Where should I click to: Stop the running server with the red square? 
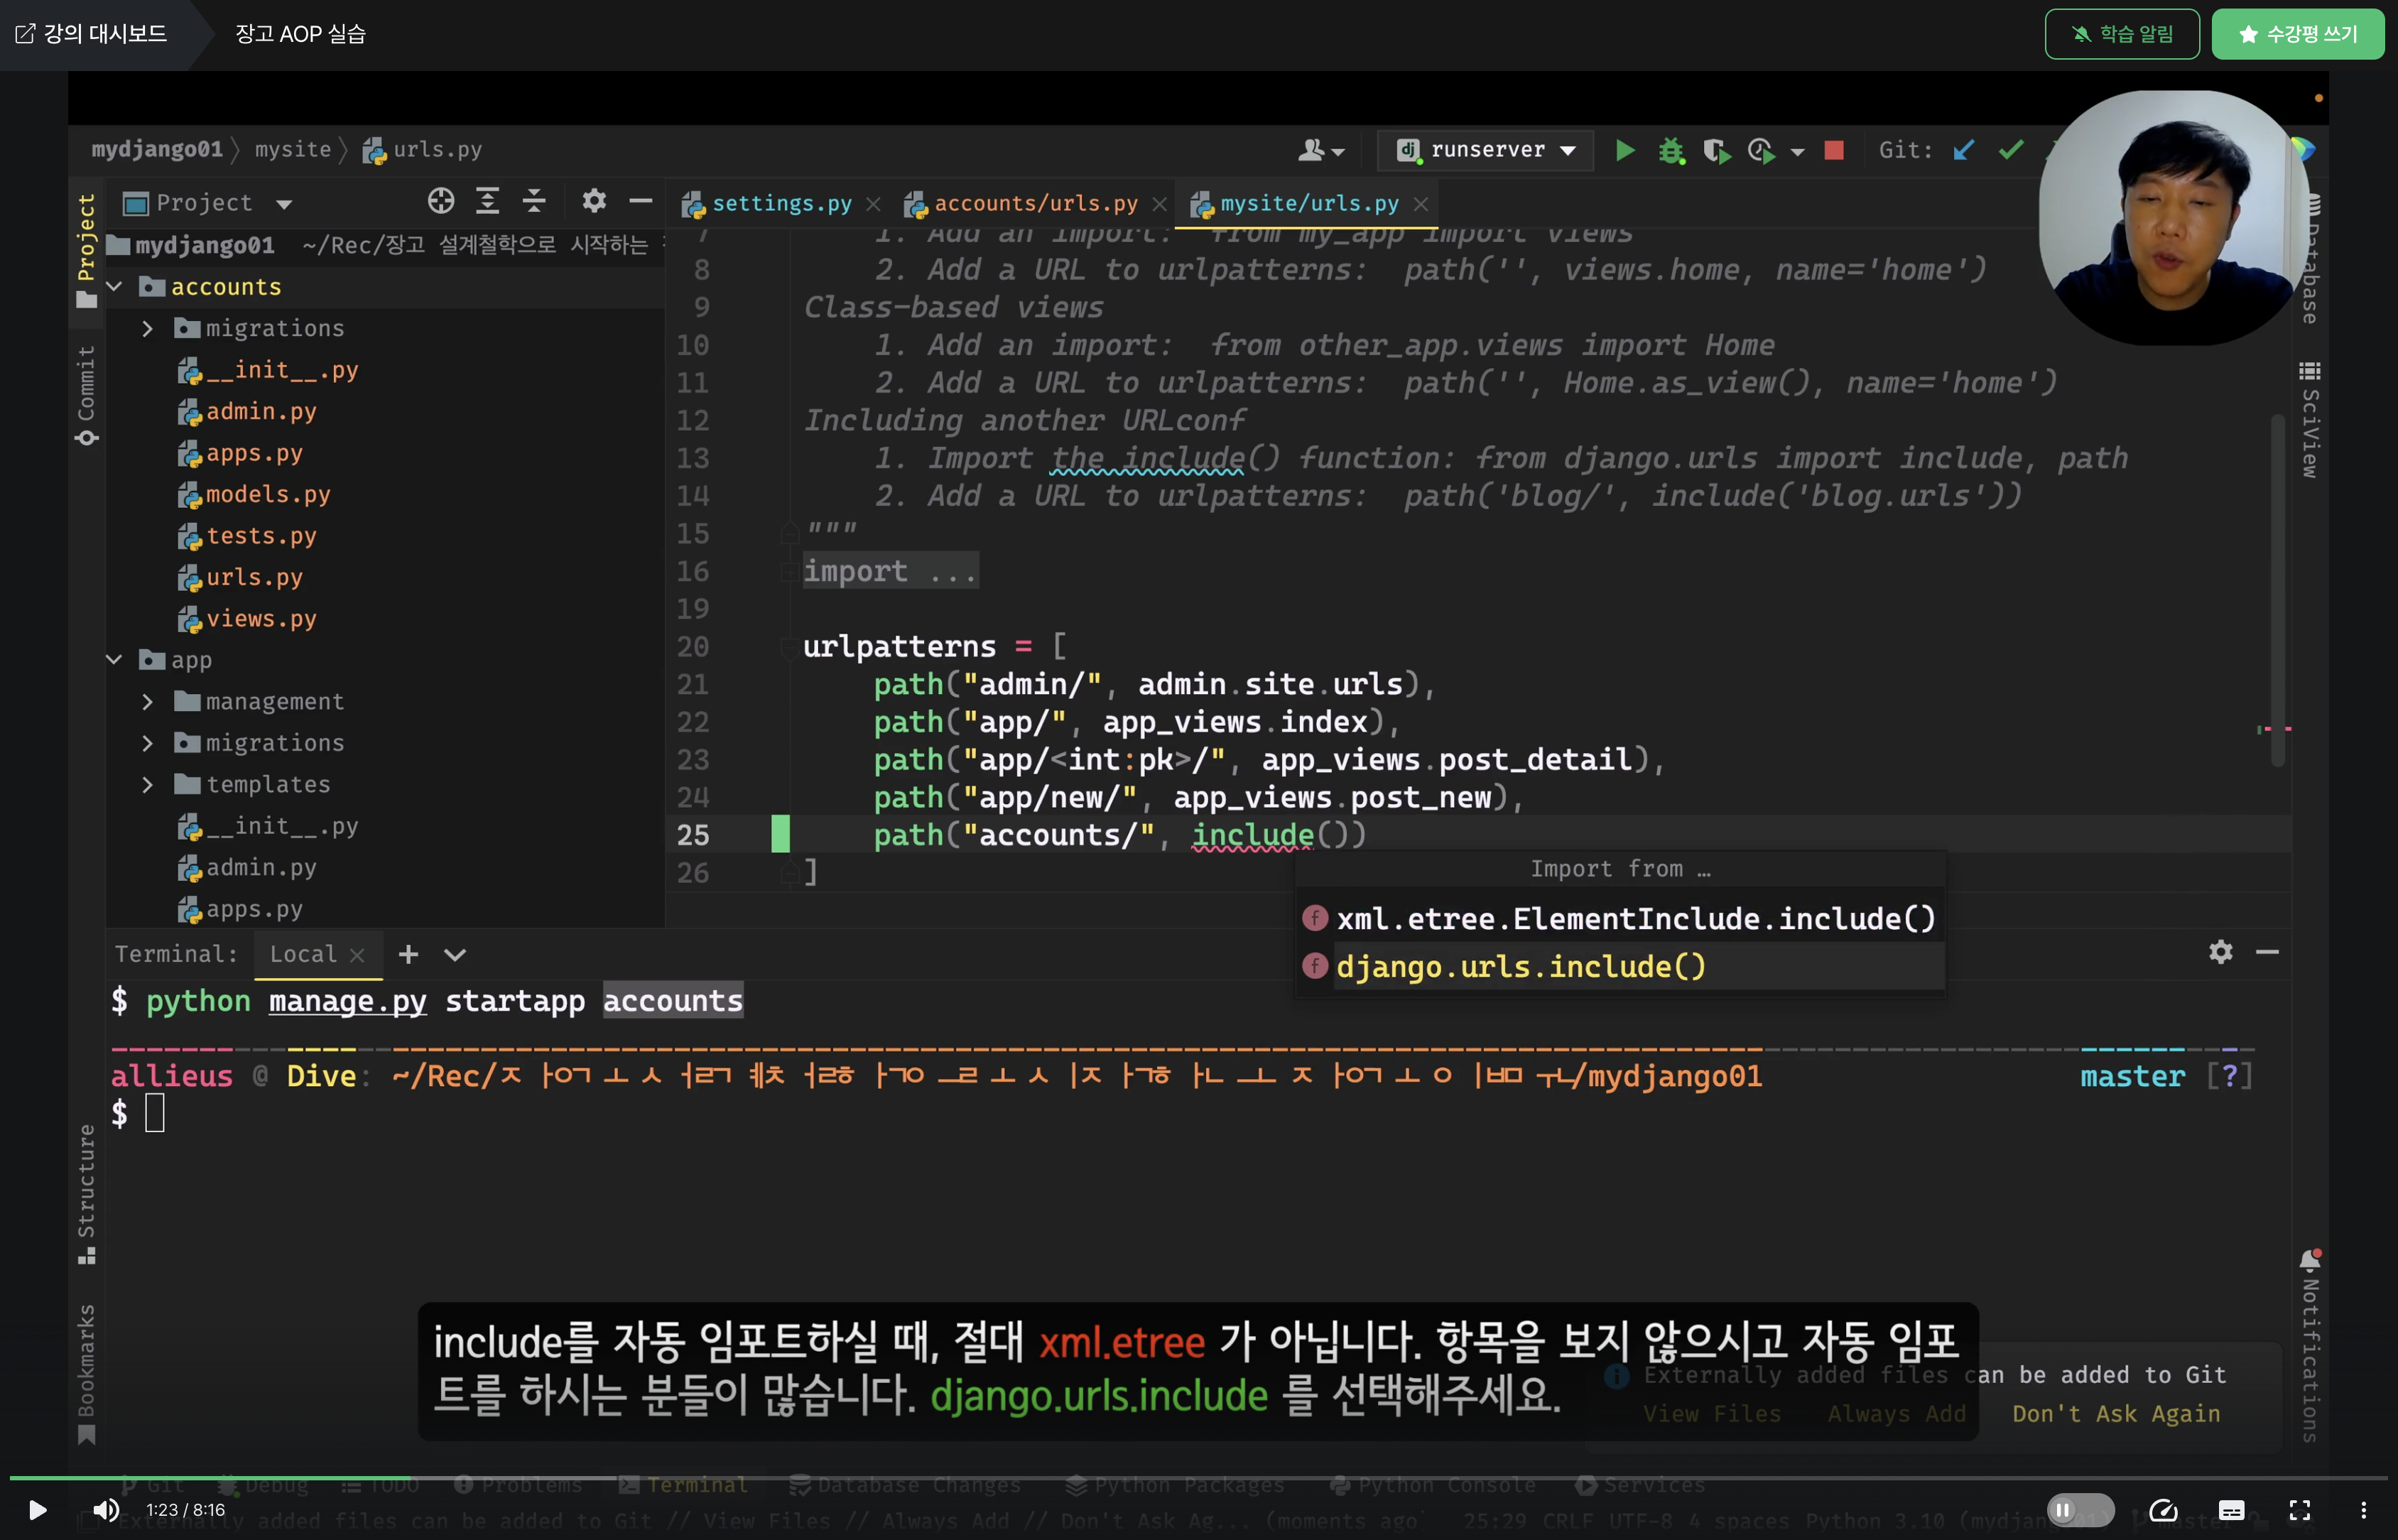click(x=1834, y=150)
